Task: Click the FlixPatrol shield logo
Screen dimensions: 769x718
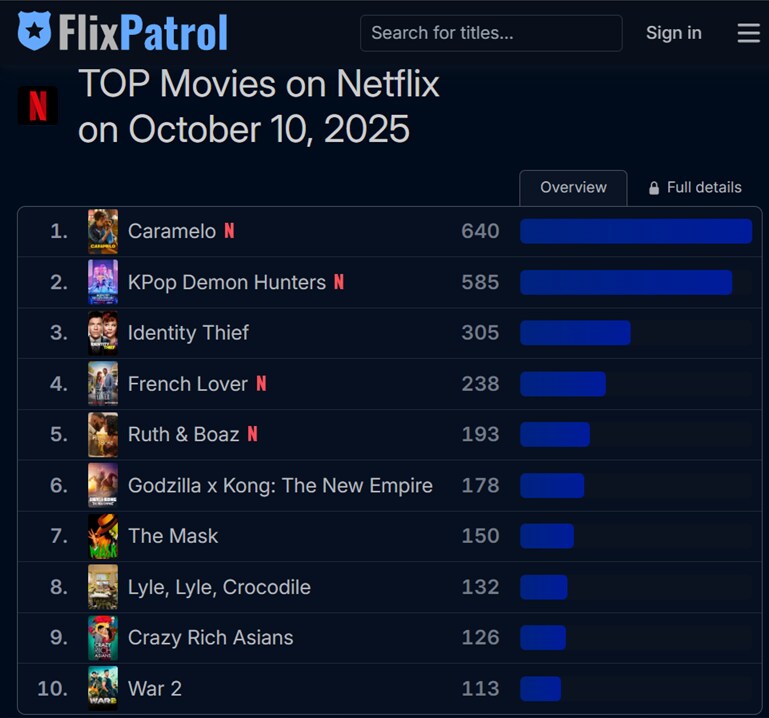Action: [x=35, y=32]
